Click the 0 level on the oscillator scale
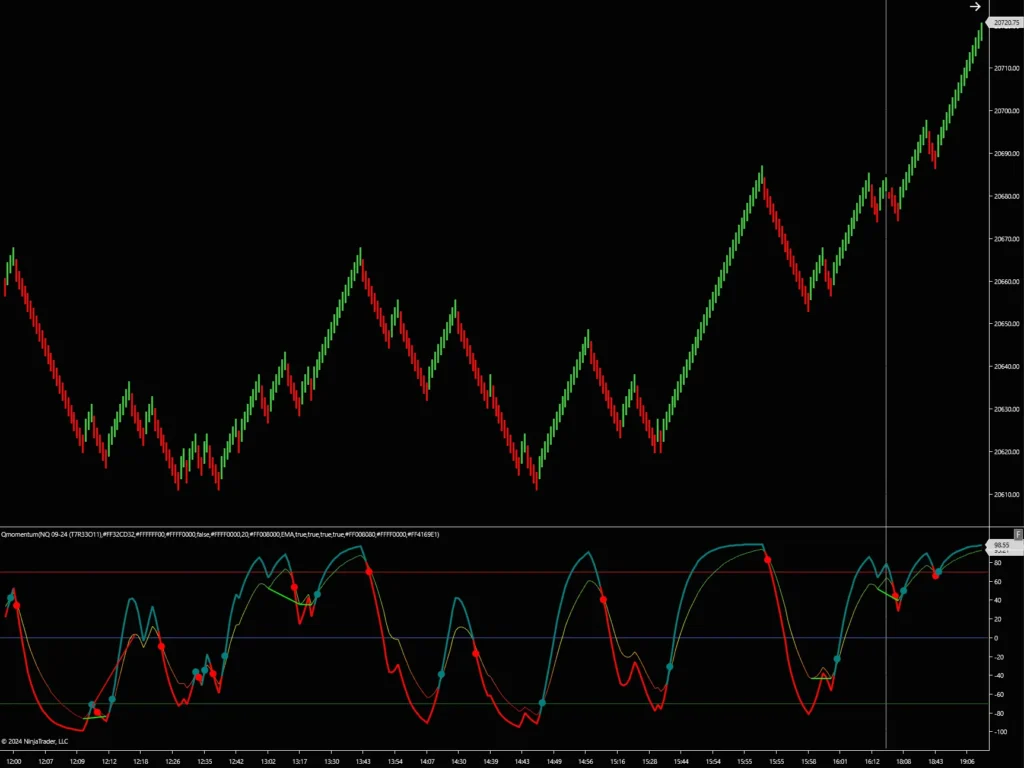The height and width of the screenshot is (768, 1024). (x=996, y=638)
